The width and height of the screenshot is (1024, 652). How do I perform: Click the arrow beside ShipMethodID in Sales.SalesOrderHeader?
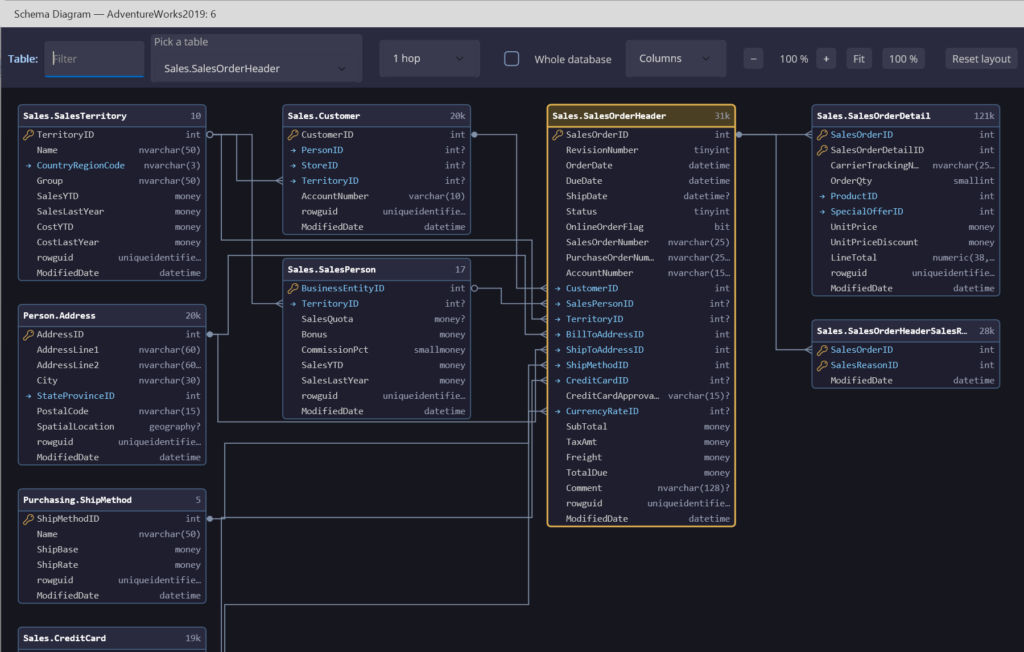point(558,365)
